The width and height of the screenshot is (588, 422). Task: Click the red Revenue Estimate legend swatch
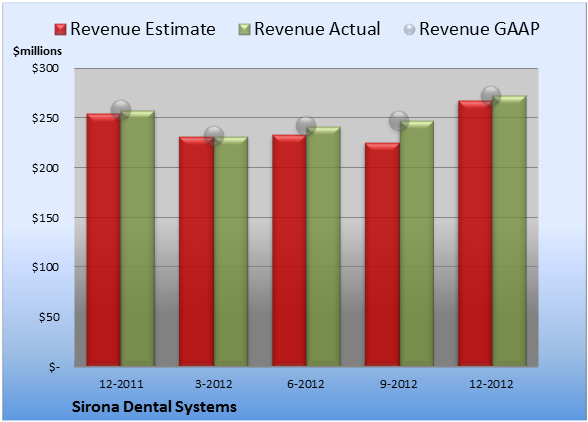[60, 30]
